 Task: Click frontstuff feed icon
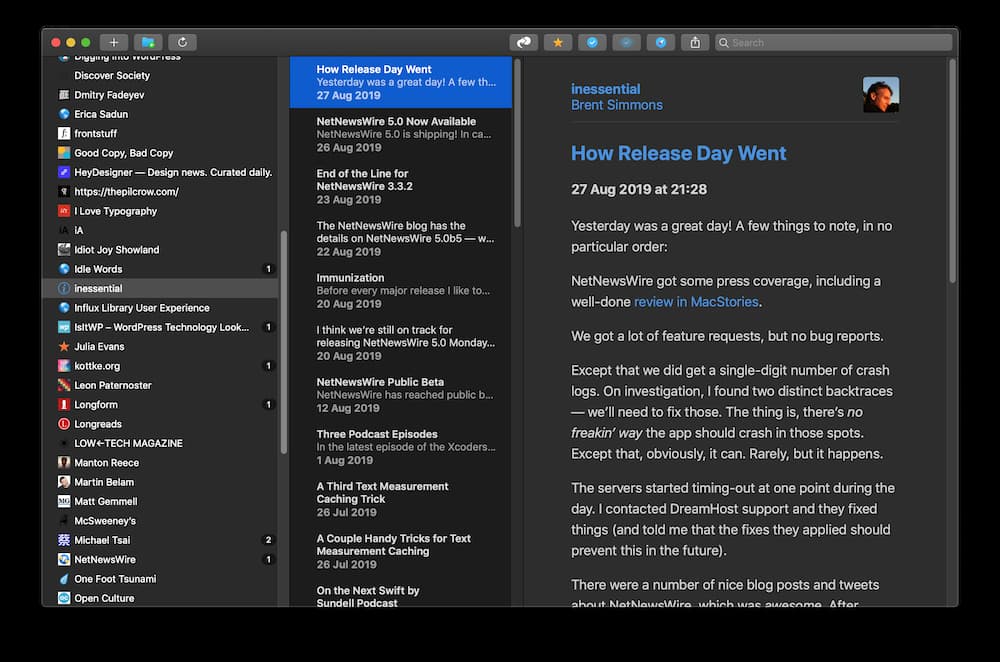point(64,133)
